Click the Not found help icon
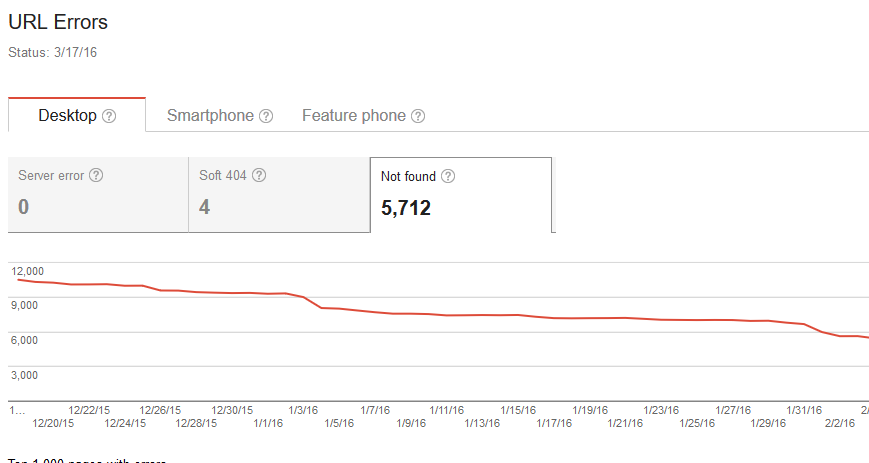 tap(448, 177)
